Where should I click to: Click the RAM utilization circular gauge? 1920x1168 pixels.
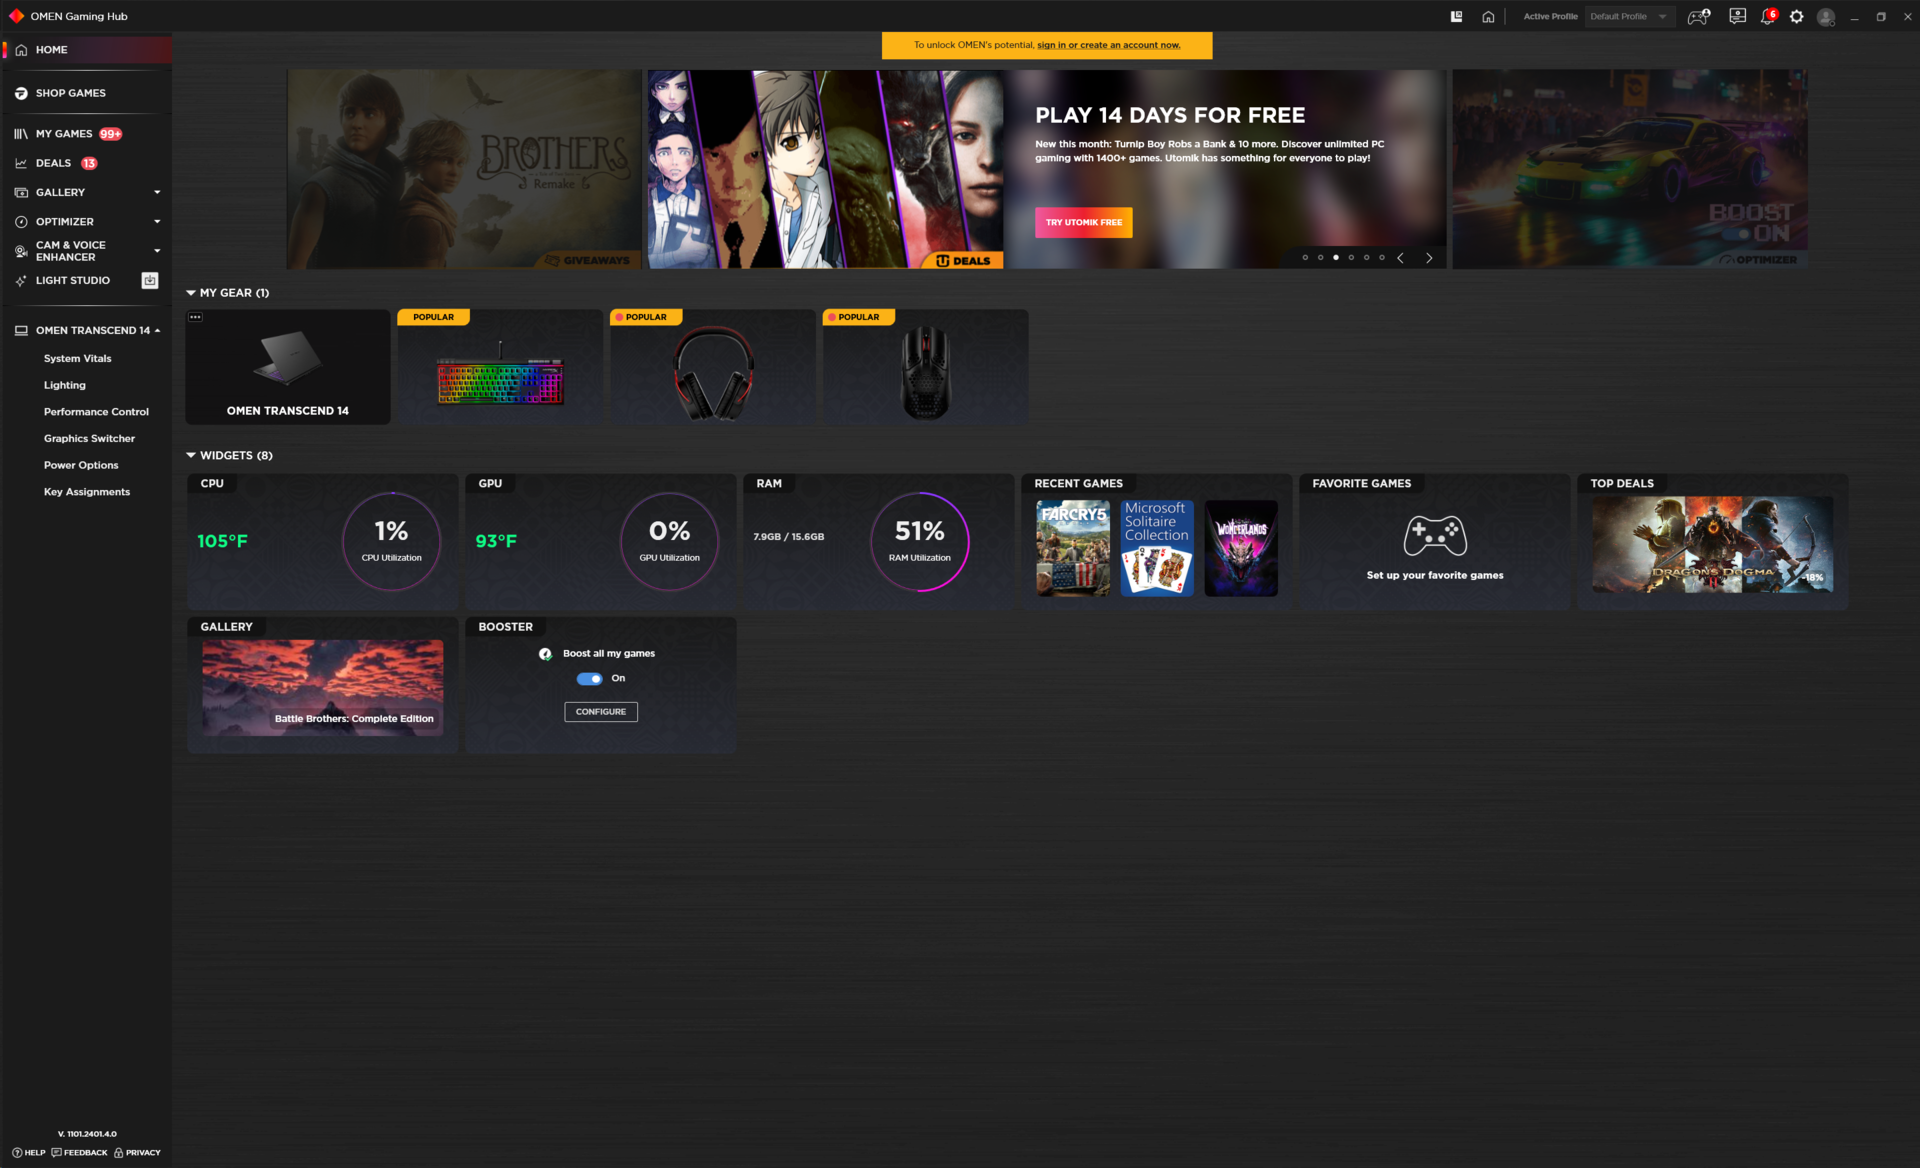pyautogui.click(x=919, y=541)
